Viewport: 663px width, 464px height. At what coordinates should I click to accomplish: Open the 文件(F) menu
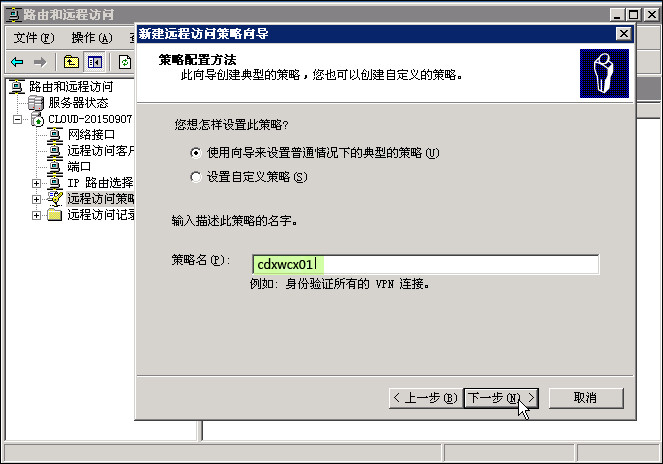(34, 38)
